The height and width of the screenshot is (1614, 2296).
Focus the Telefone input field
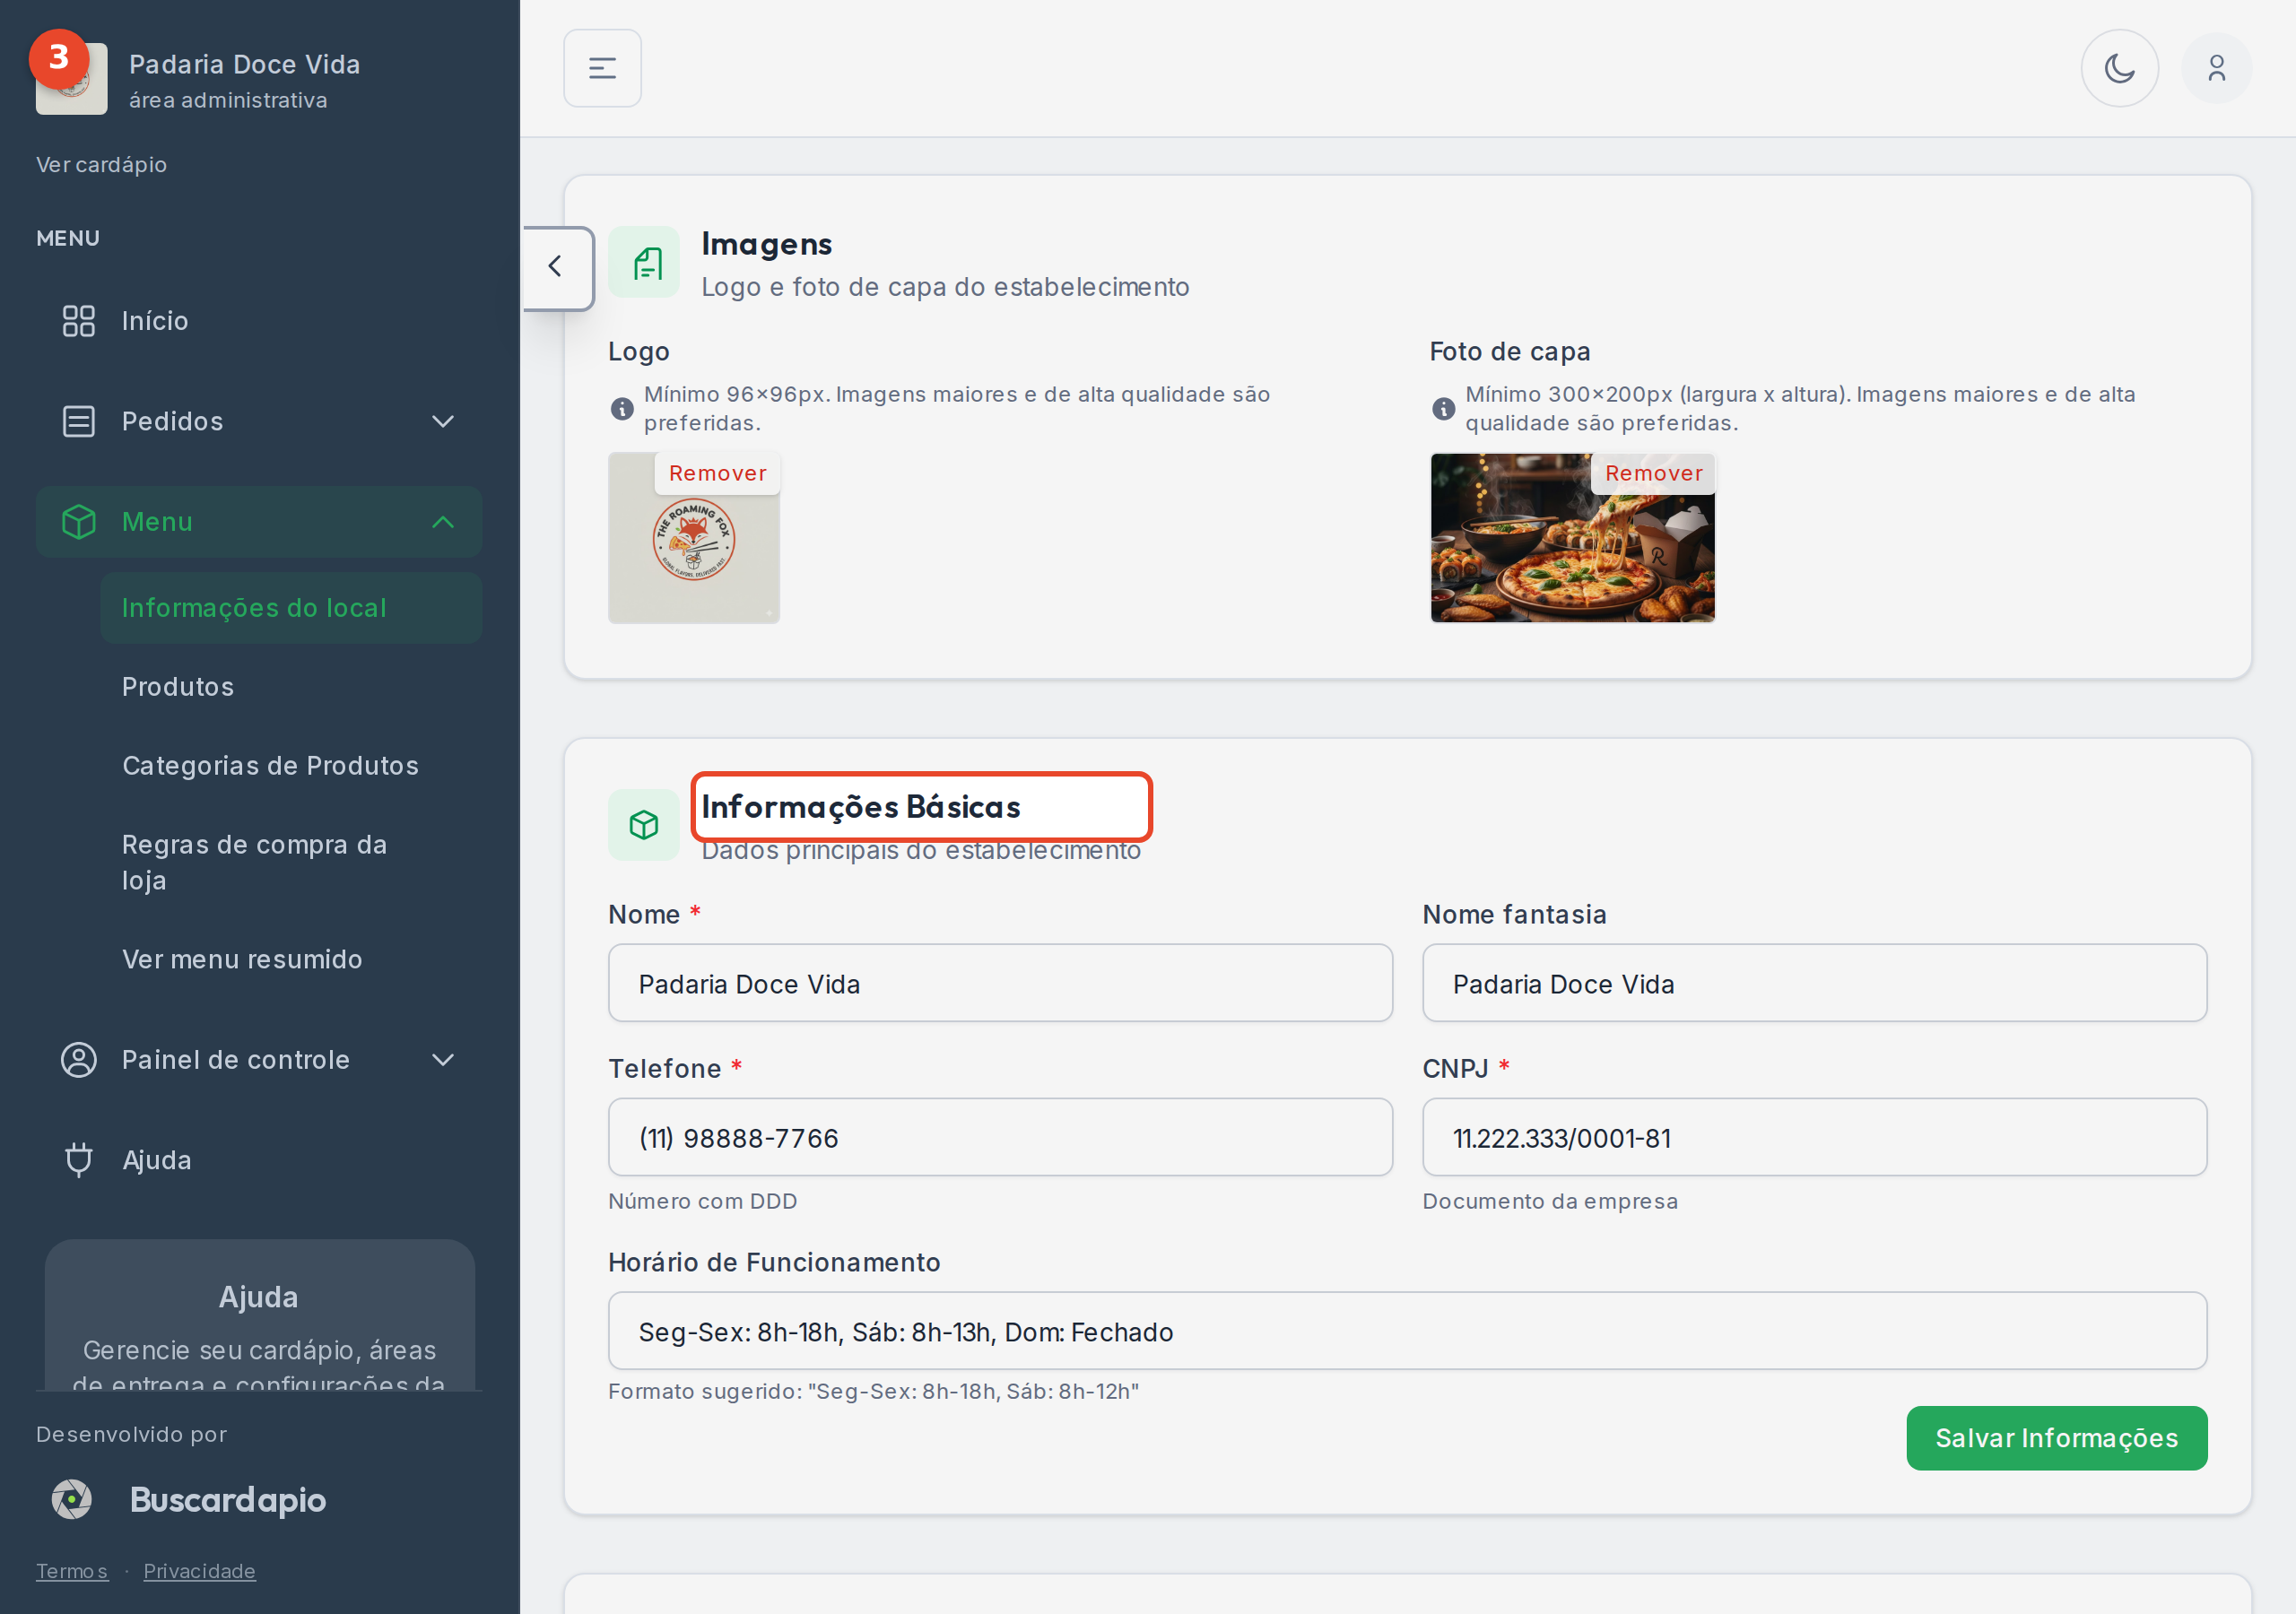pyautogui.click(x=1000, y=1137)
